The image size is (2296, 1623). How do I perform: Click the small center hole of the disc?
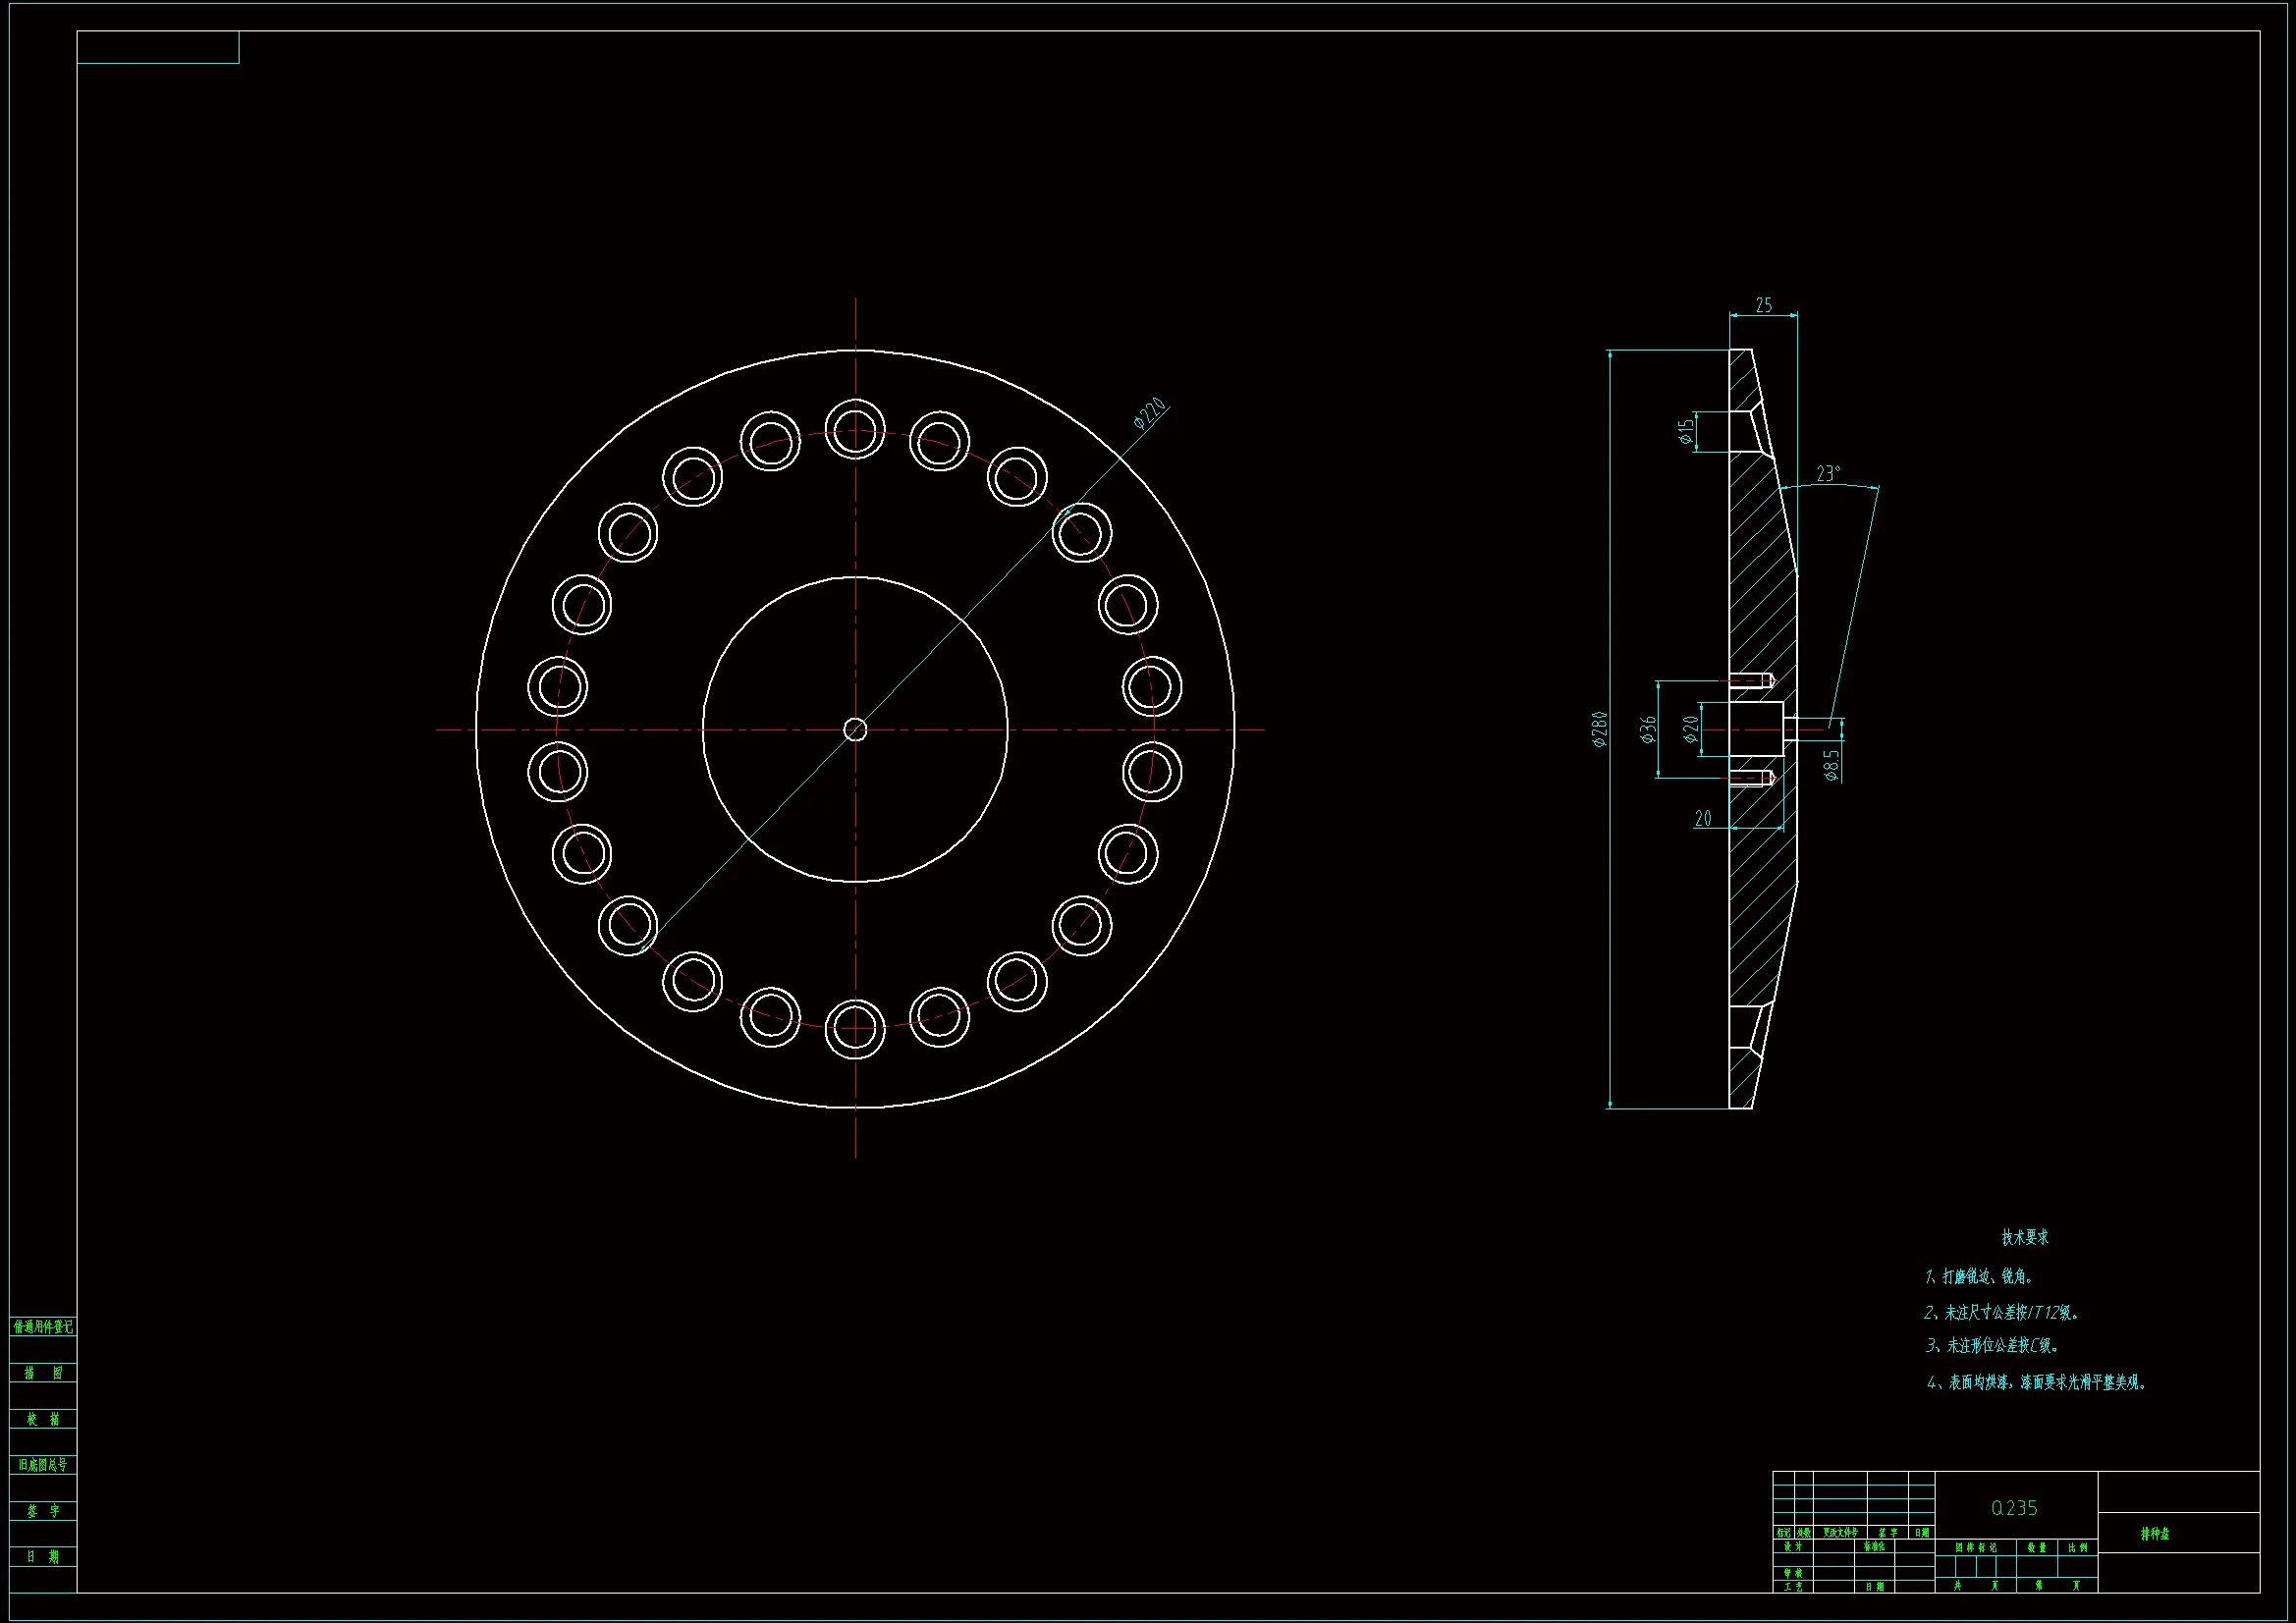pyautogui.click(x=855, y=729)
